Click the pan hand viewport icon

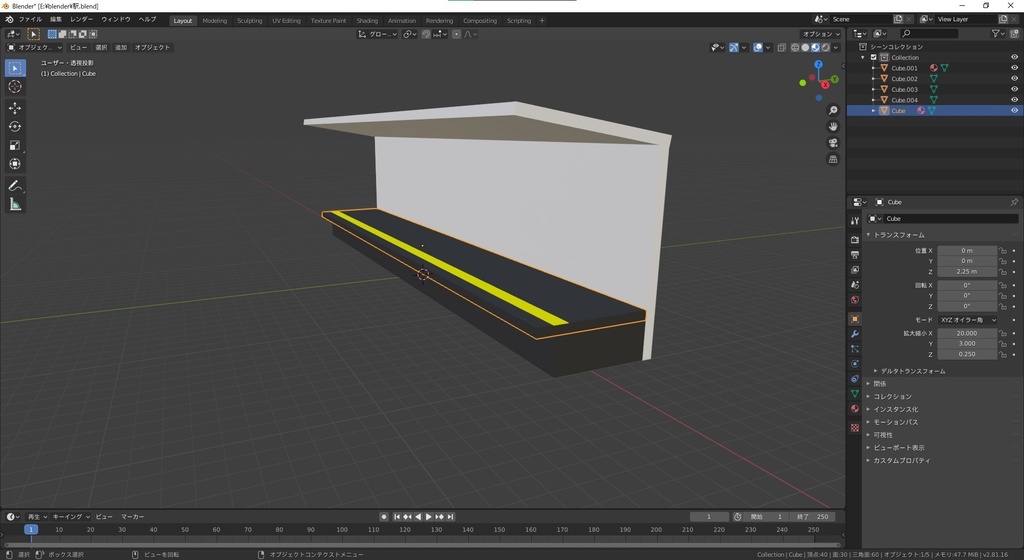click(x=833, y=127)
